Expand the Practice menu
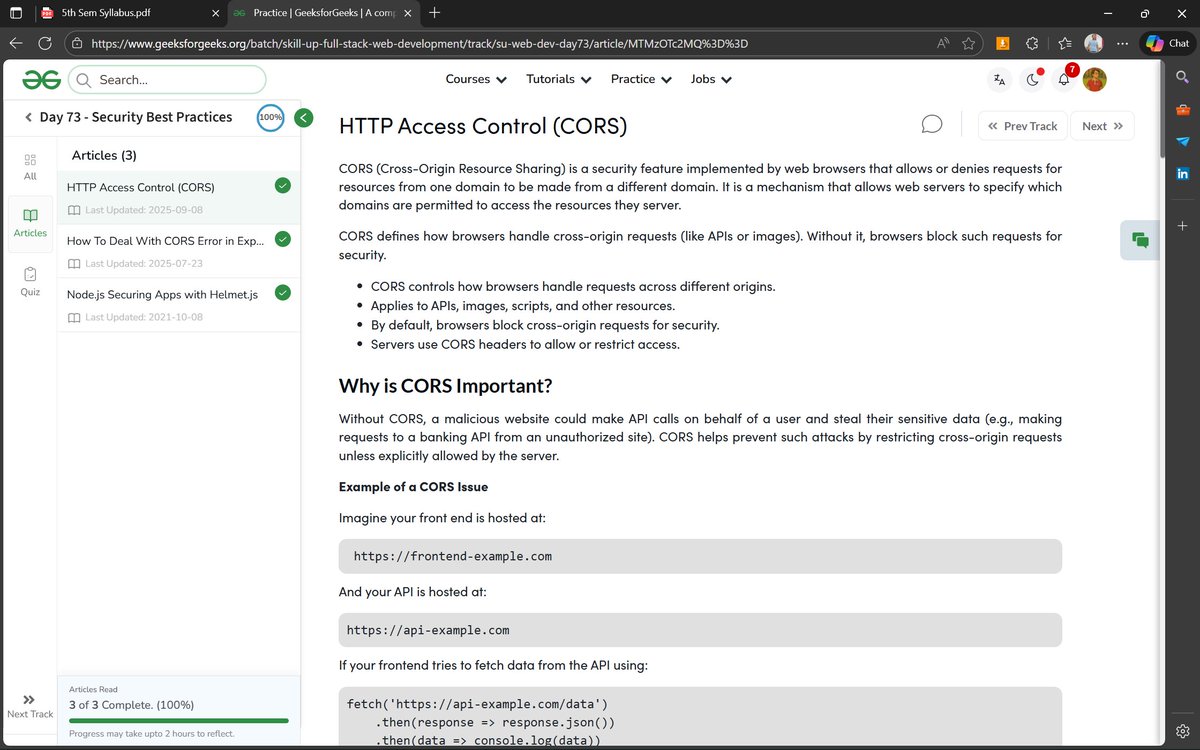This screenshot has height=750, width=1200. [641, 79]
